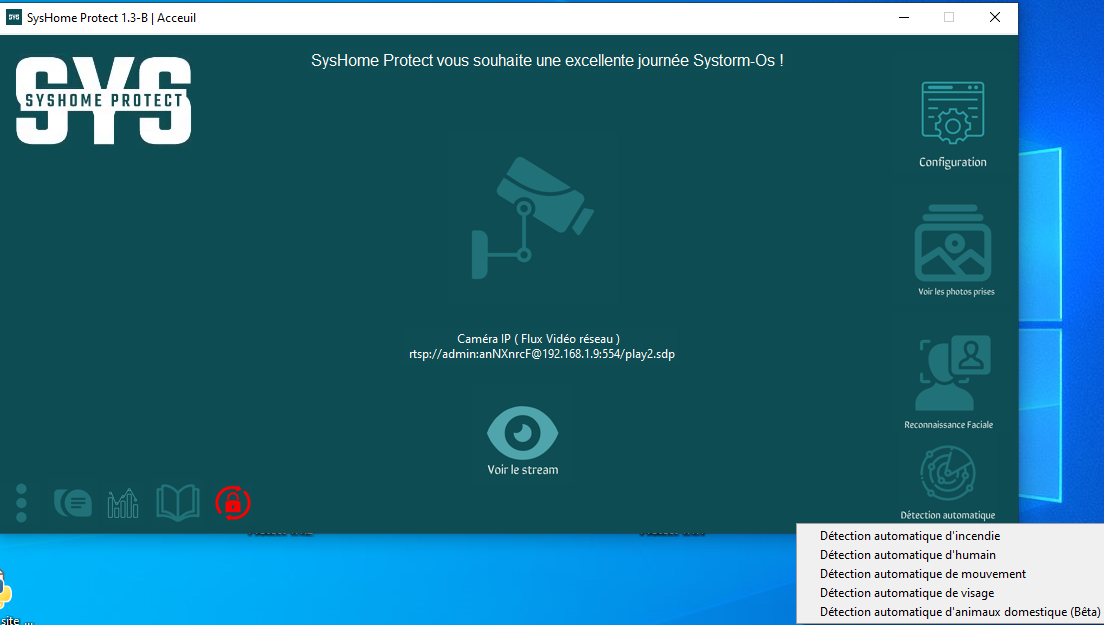Click the 'Détection automatique' label
This screenshot has width=1104, height=625.
[x=948, y=515]
